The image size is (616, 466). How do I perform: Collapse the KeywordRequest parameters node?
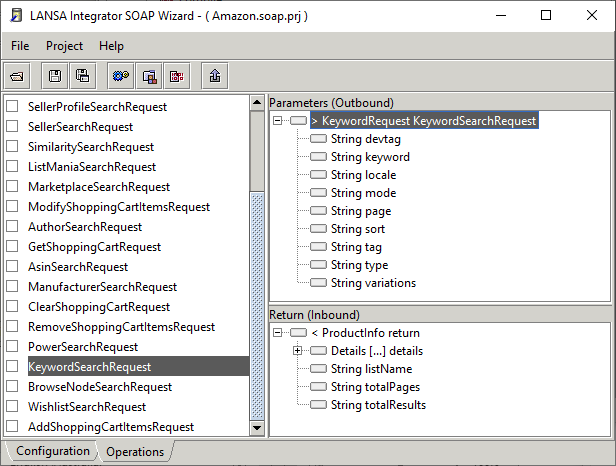(278, 121)
